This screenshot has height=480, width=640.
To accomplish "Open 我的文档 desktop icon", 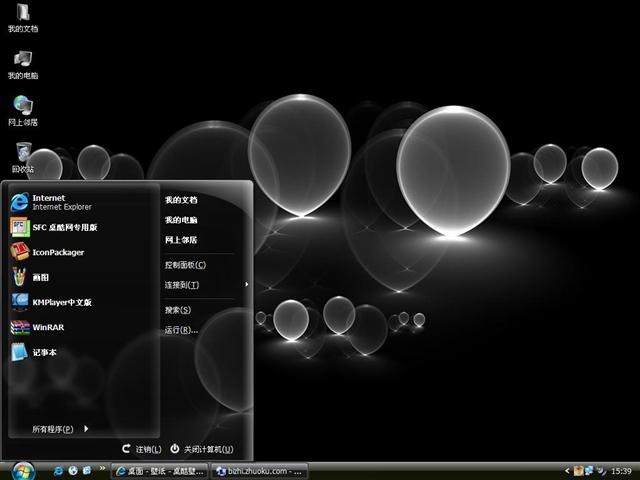I will coord(22,16).
